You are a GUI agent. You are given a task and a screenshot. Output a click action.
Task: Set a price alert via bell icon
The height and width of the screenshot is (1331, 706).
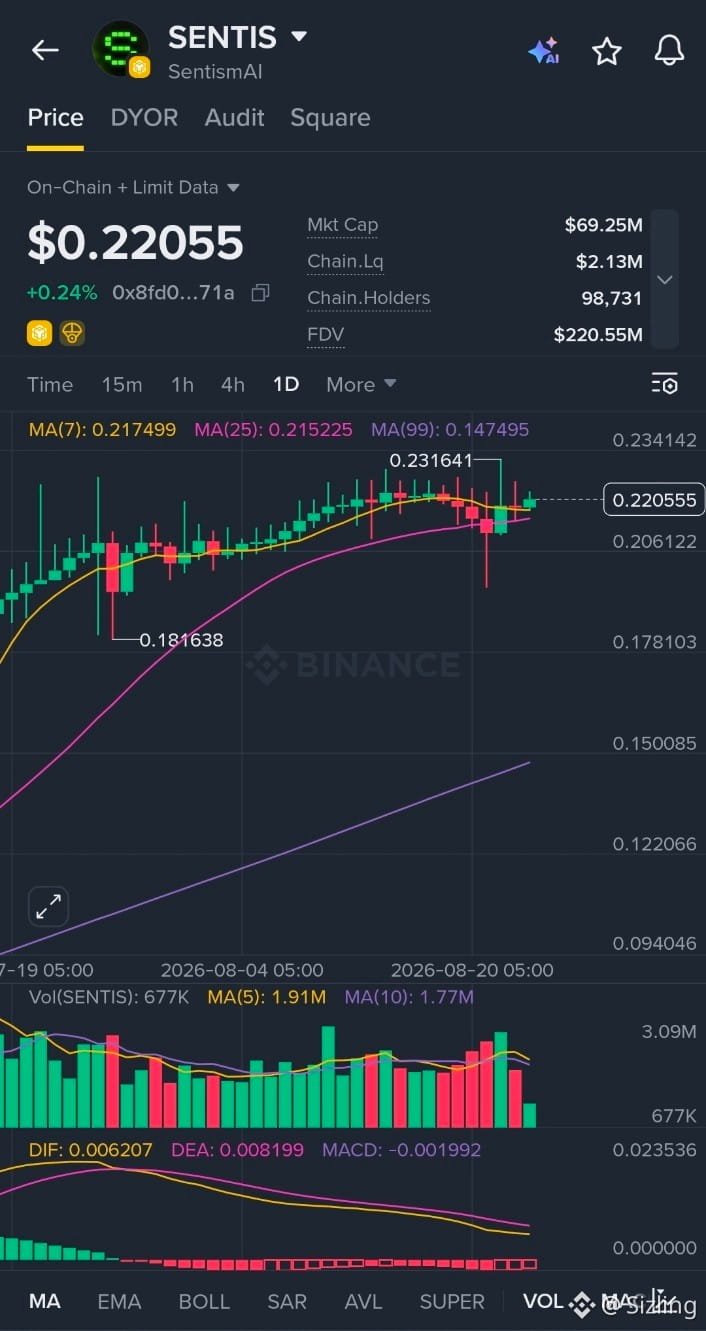[x=669, y=50]
